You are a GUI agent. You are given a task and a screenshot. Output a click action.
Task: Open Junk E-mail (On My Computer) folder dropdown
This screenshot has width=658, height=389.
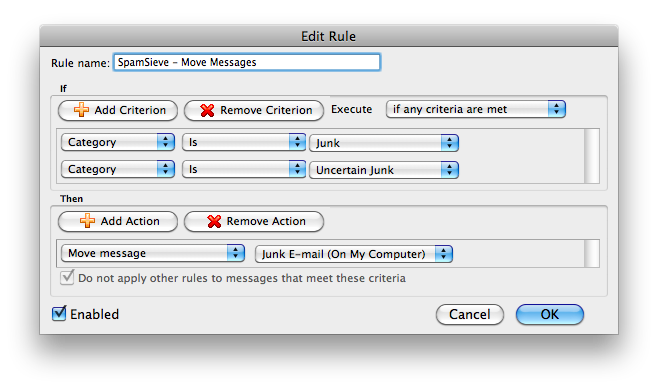tap(353, 254)
